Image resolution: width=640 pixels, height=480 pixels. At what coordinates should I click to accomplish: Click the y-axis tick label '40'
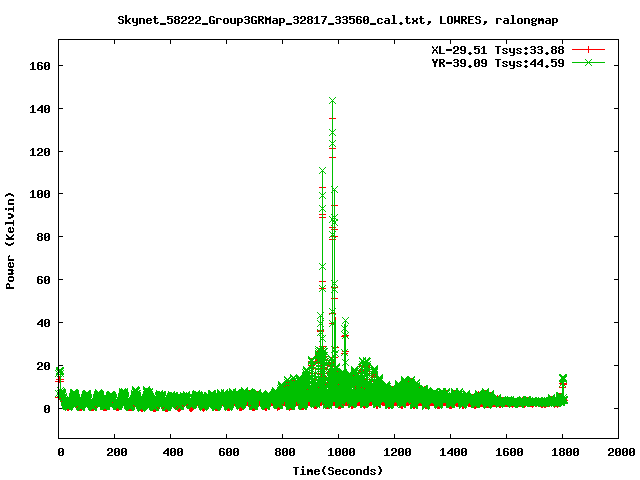click(43, 323)
